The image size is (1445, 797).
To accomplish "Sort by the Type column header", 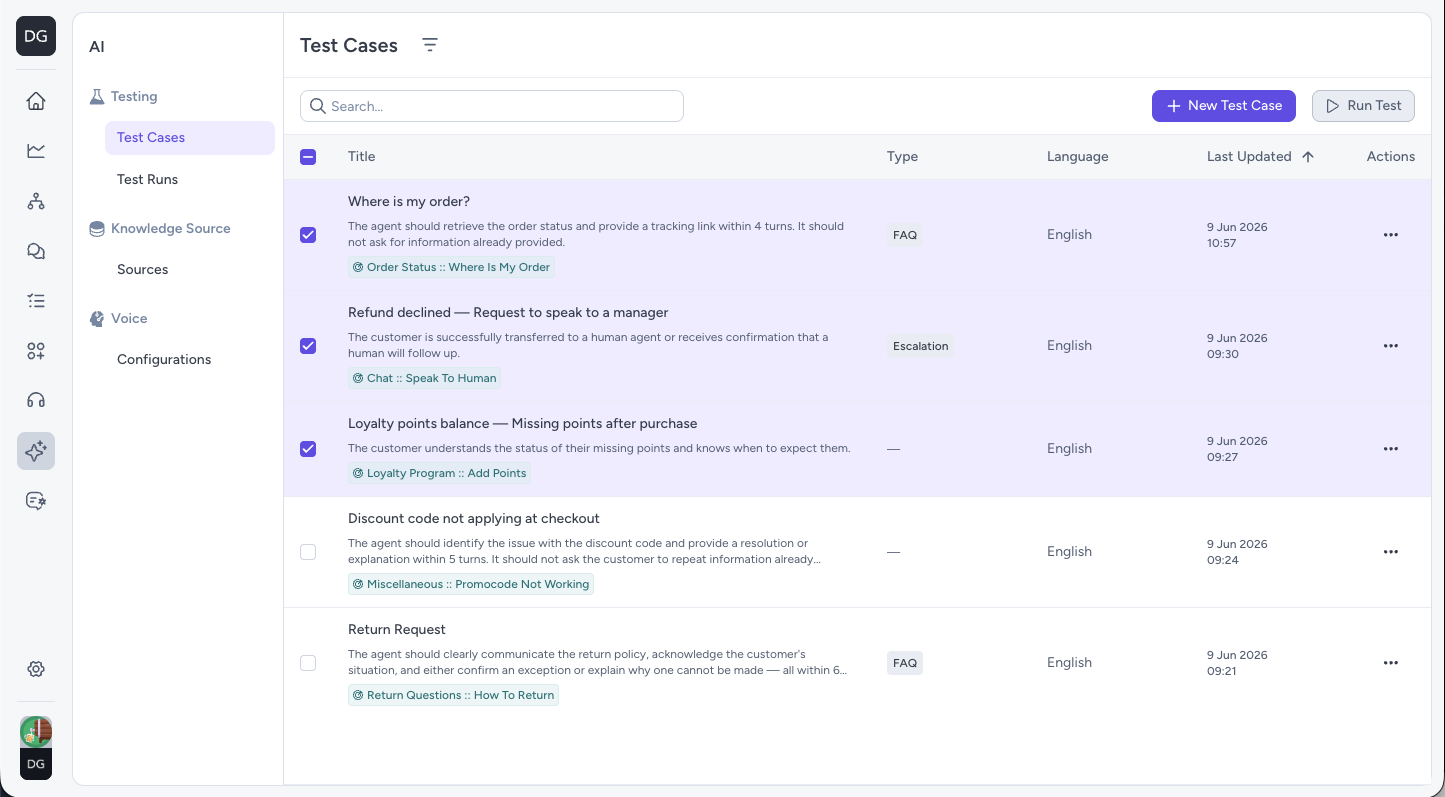I will (x=902, y=157).
